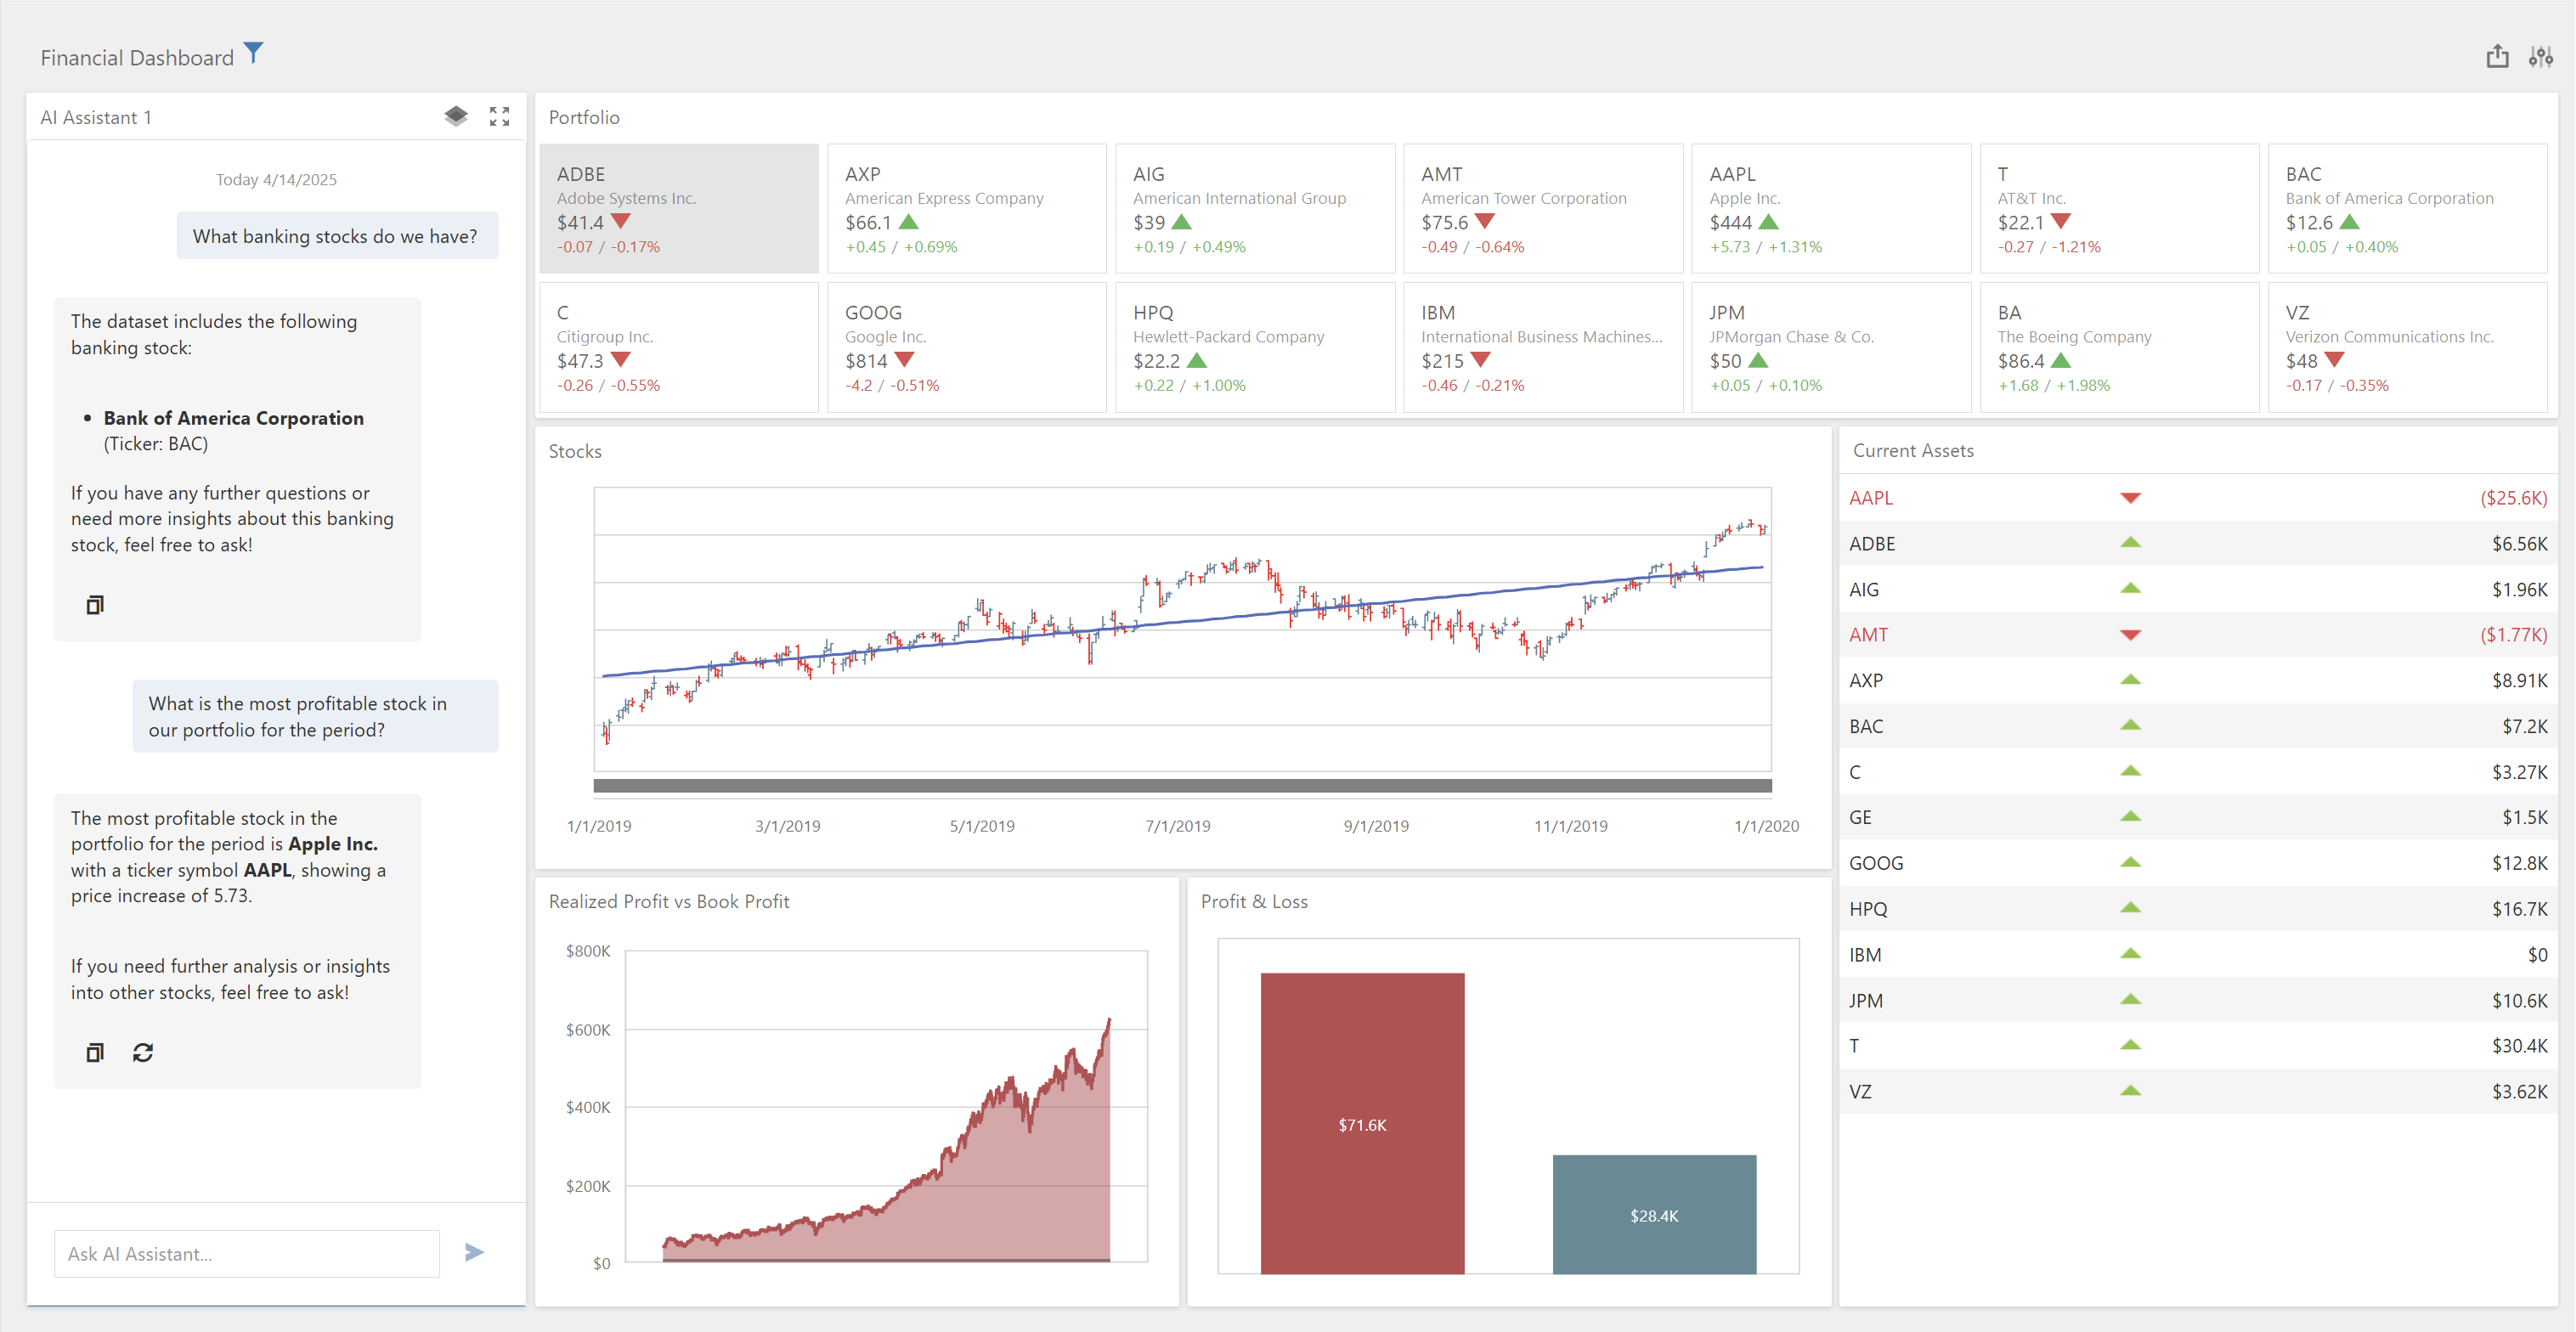Click the send message arrow icon
The image size is (2576, 1332).
click(x=474, y=1252)
